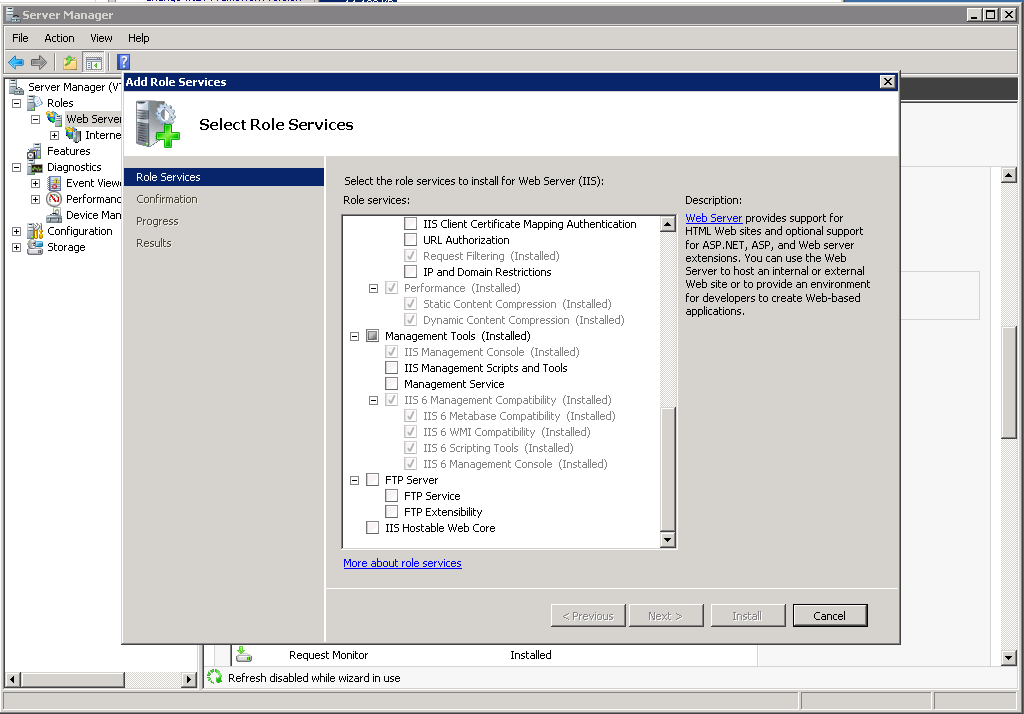
Task: Open the File menu
Action: (x=20, y=38)
